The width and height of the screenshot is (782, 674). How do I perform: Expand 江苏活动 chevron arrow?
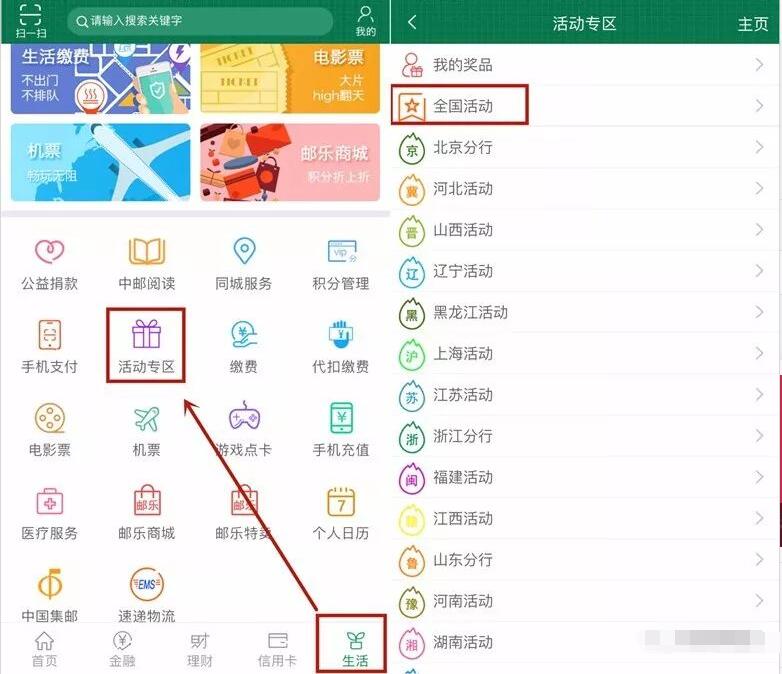[759, 395]
